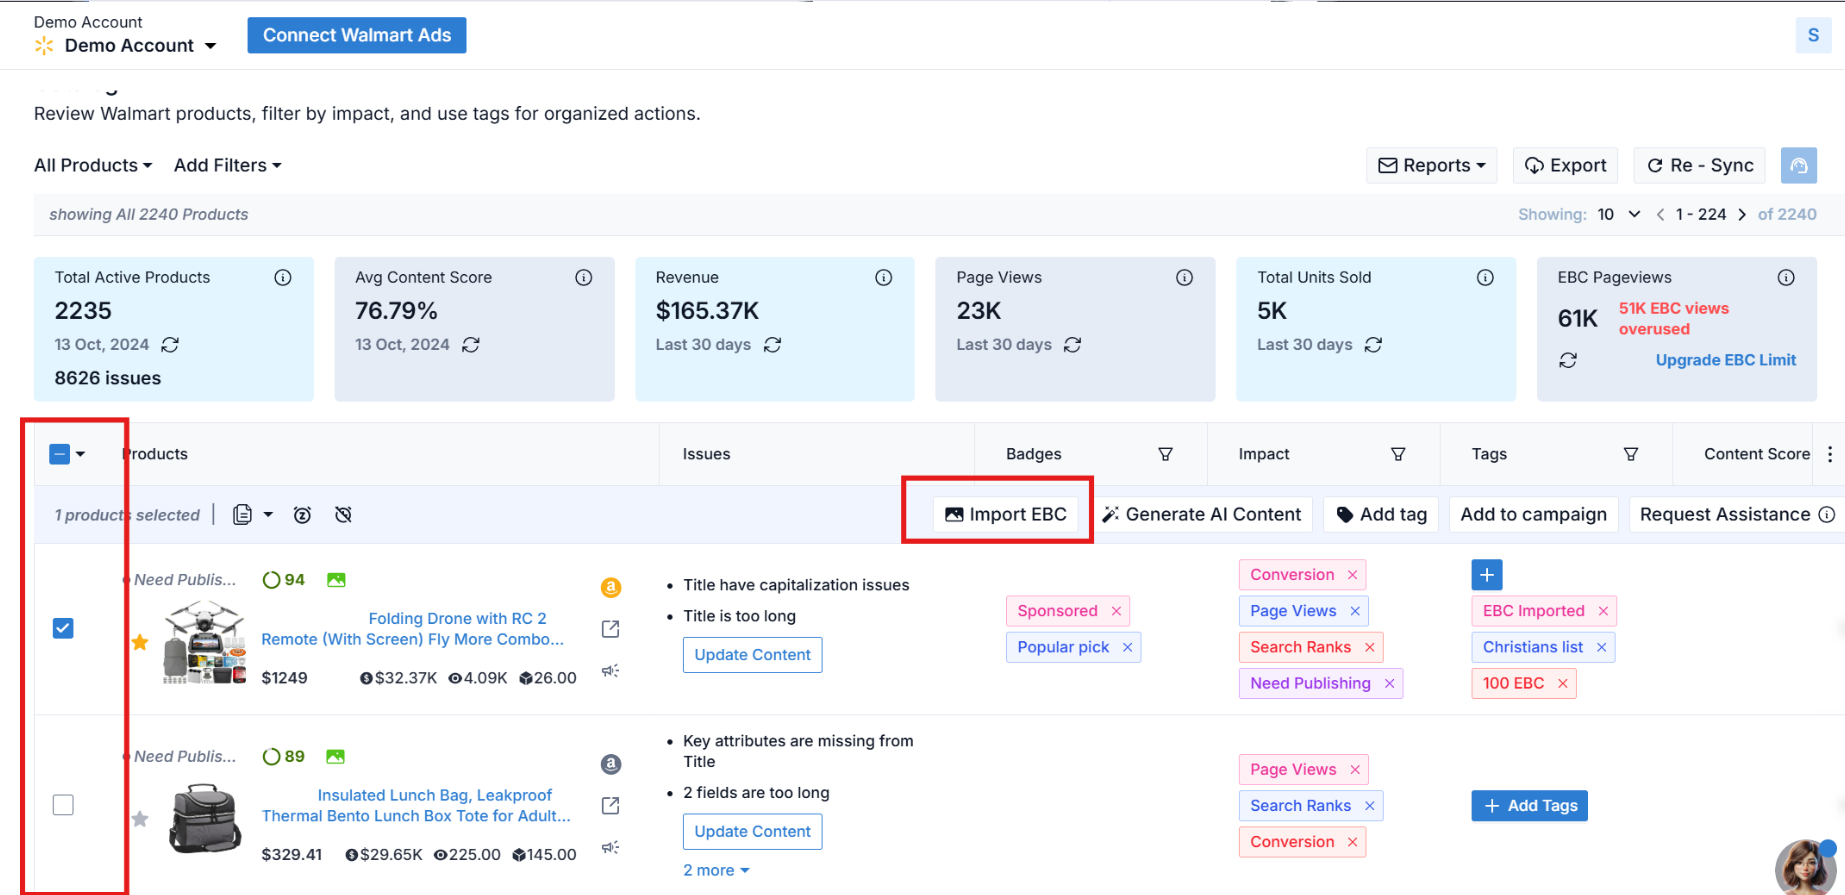Remove the EBC Imported tag

[1603, 611]
